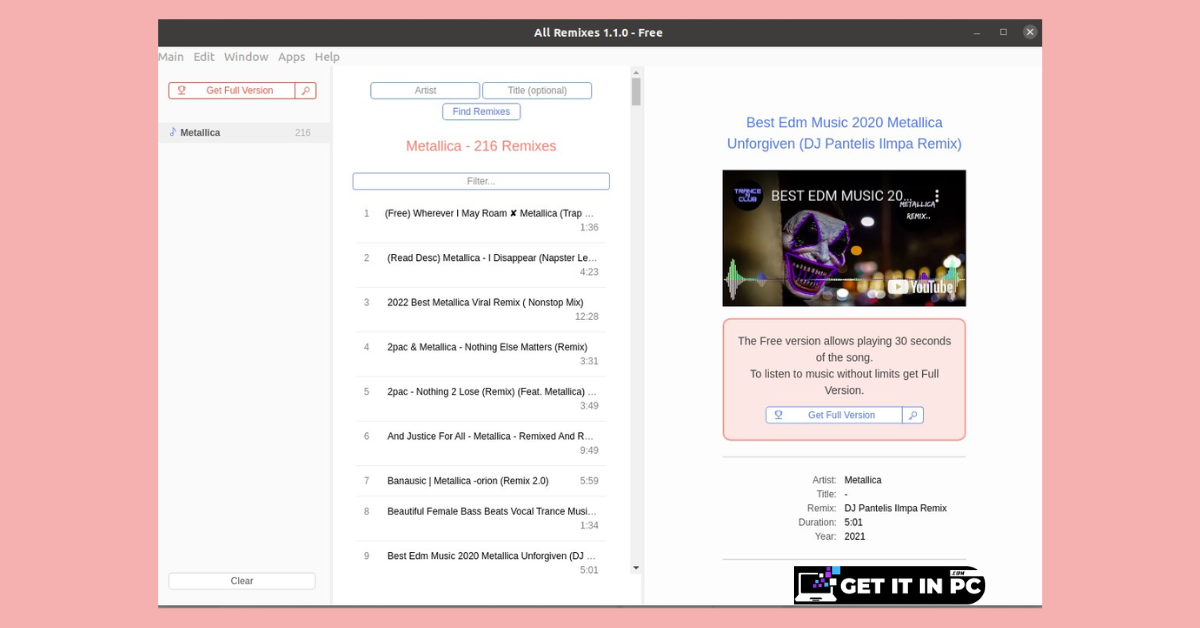Close the All Remixes window
This screenshot has width=1200, height=628.
pos(1030,32)
